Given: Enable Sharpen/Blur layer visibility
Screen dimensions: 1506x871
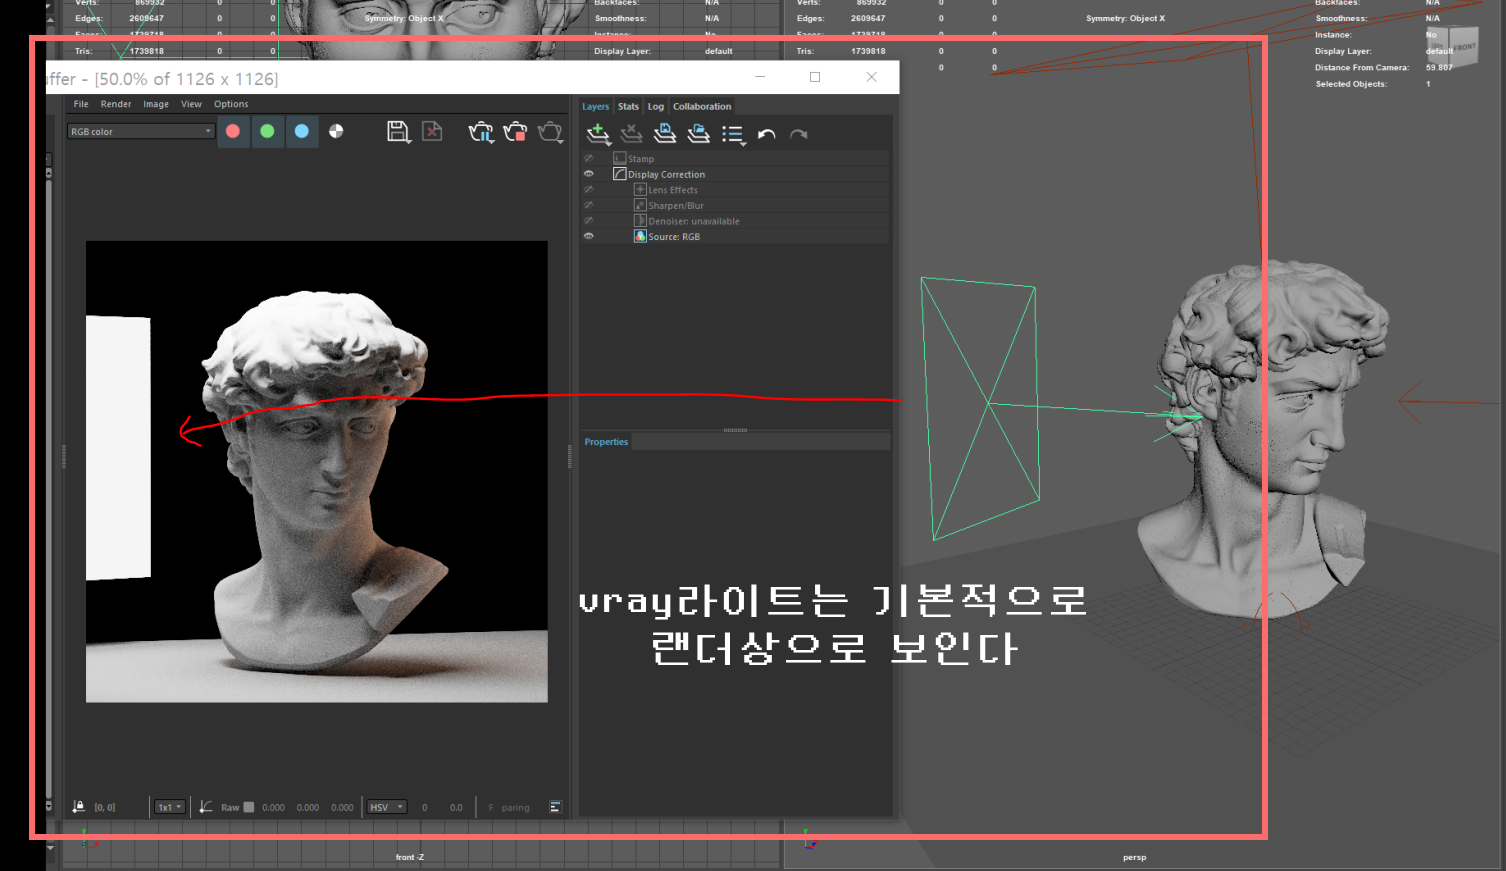Looking at the screenshot, I should click(589, 205).
